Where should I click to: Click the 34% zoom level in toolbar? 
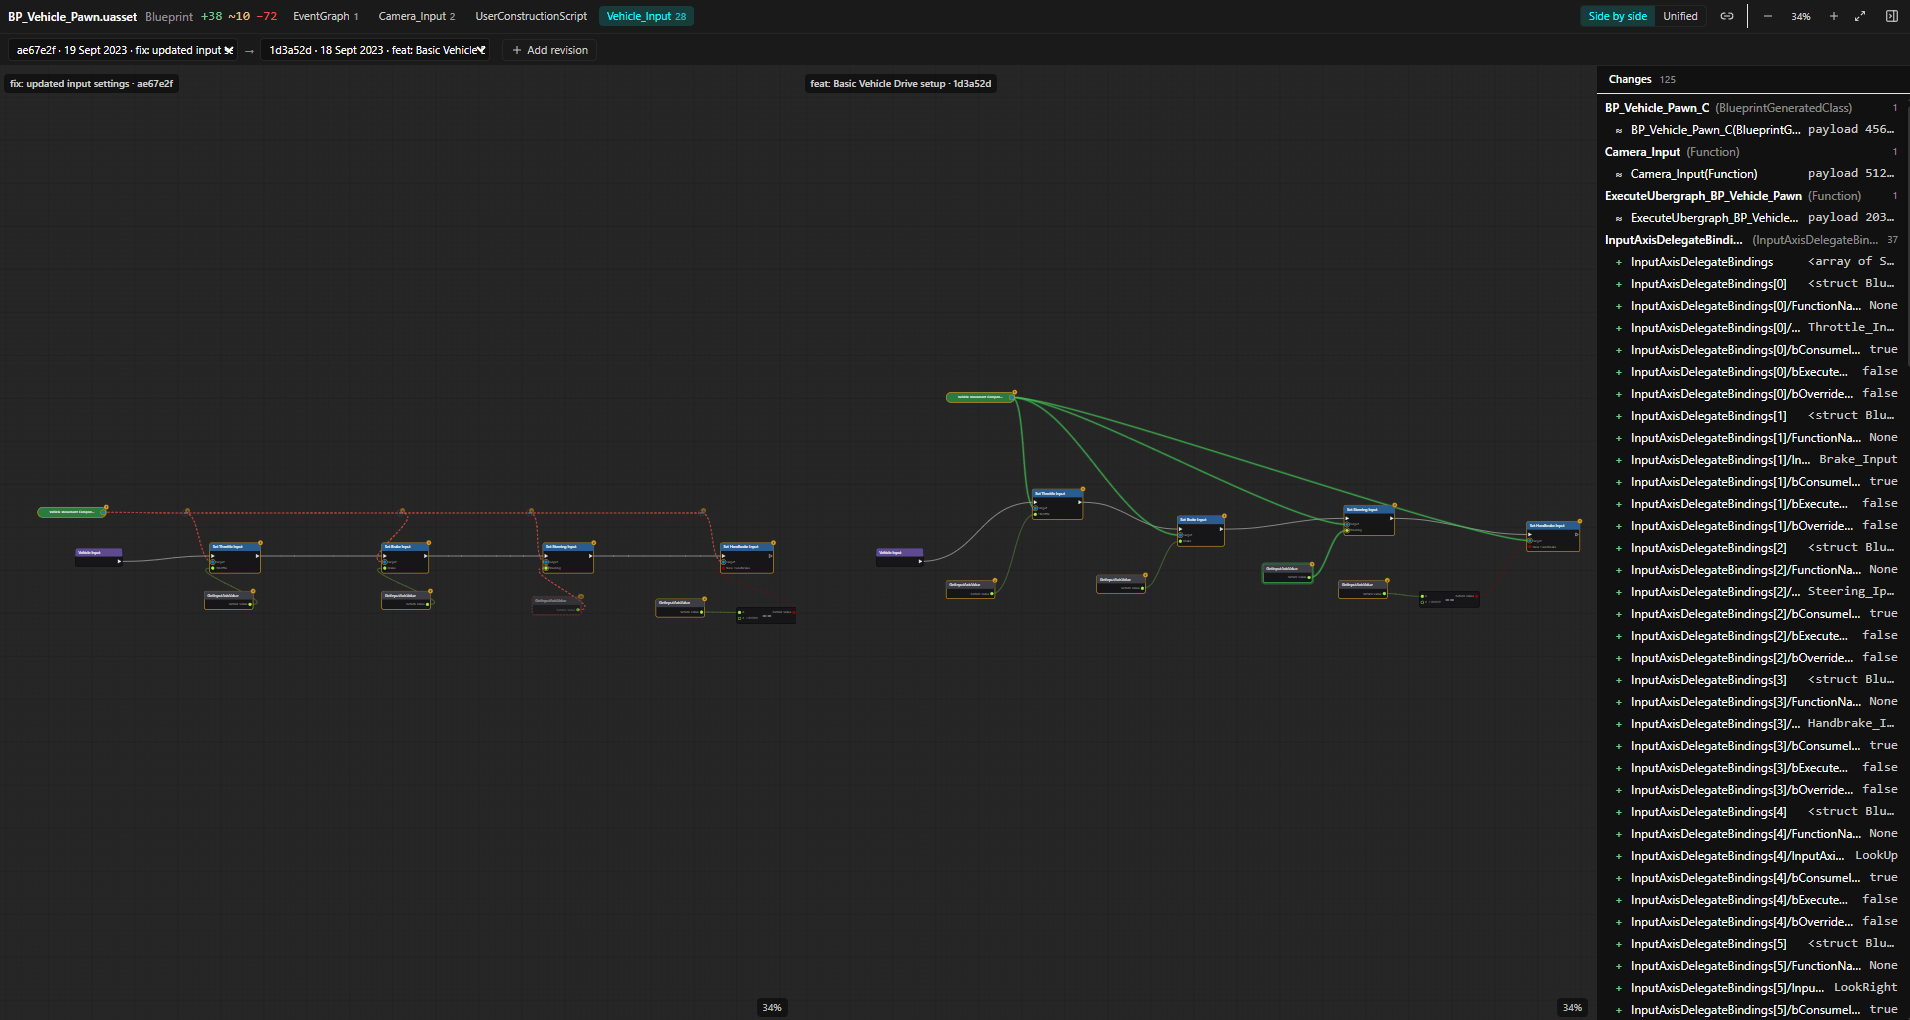(x=1800, y=16)
